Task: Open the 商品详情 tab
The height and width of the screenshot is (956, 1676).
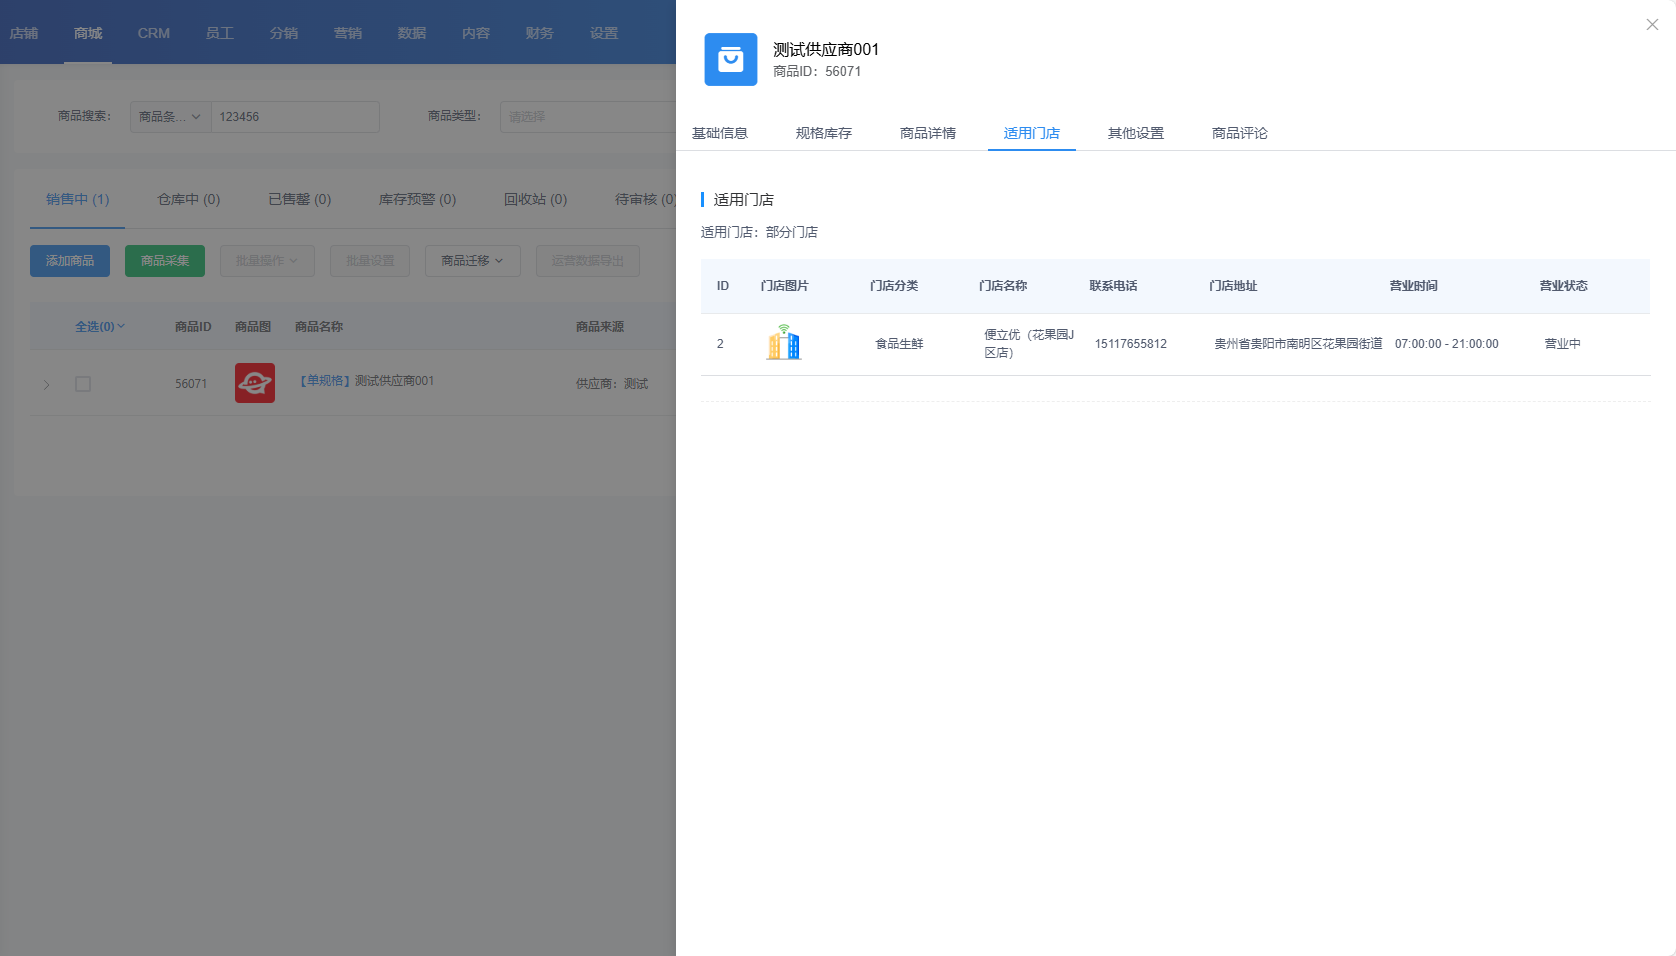Action: (x=928, y=133)
